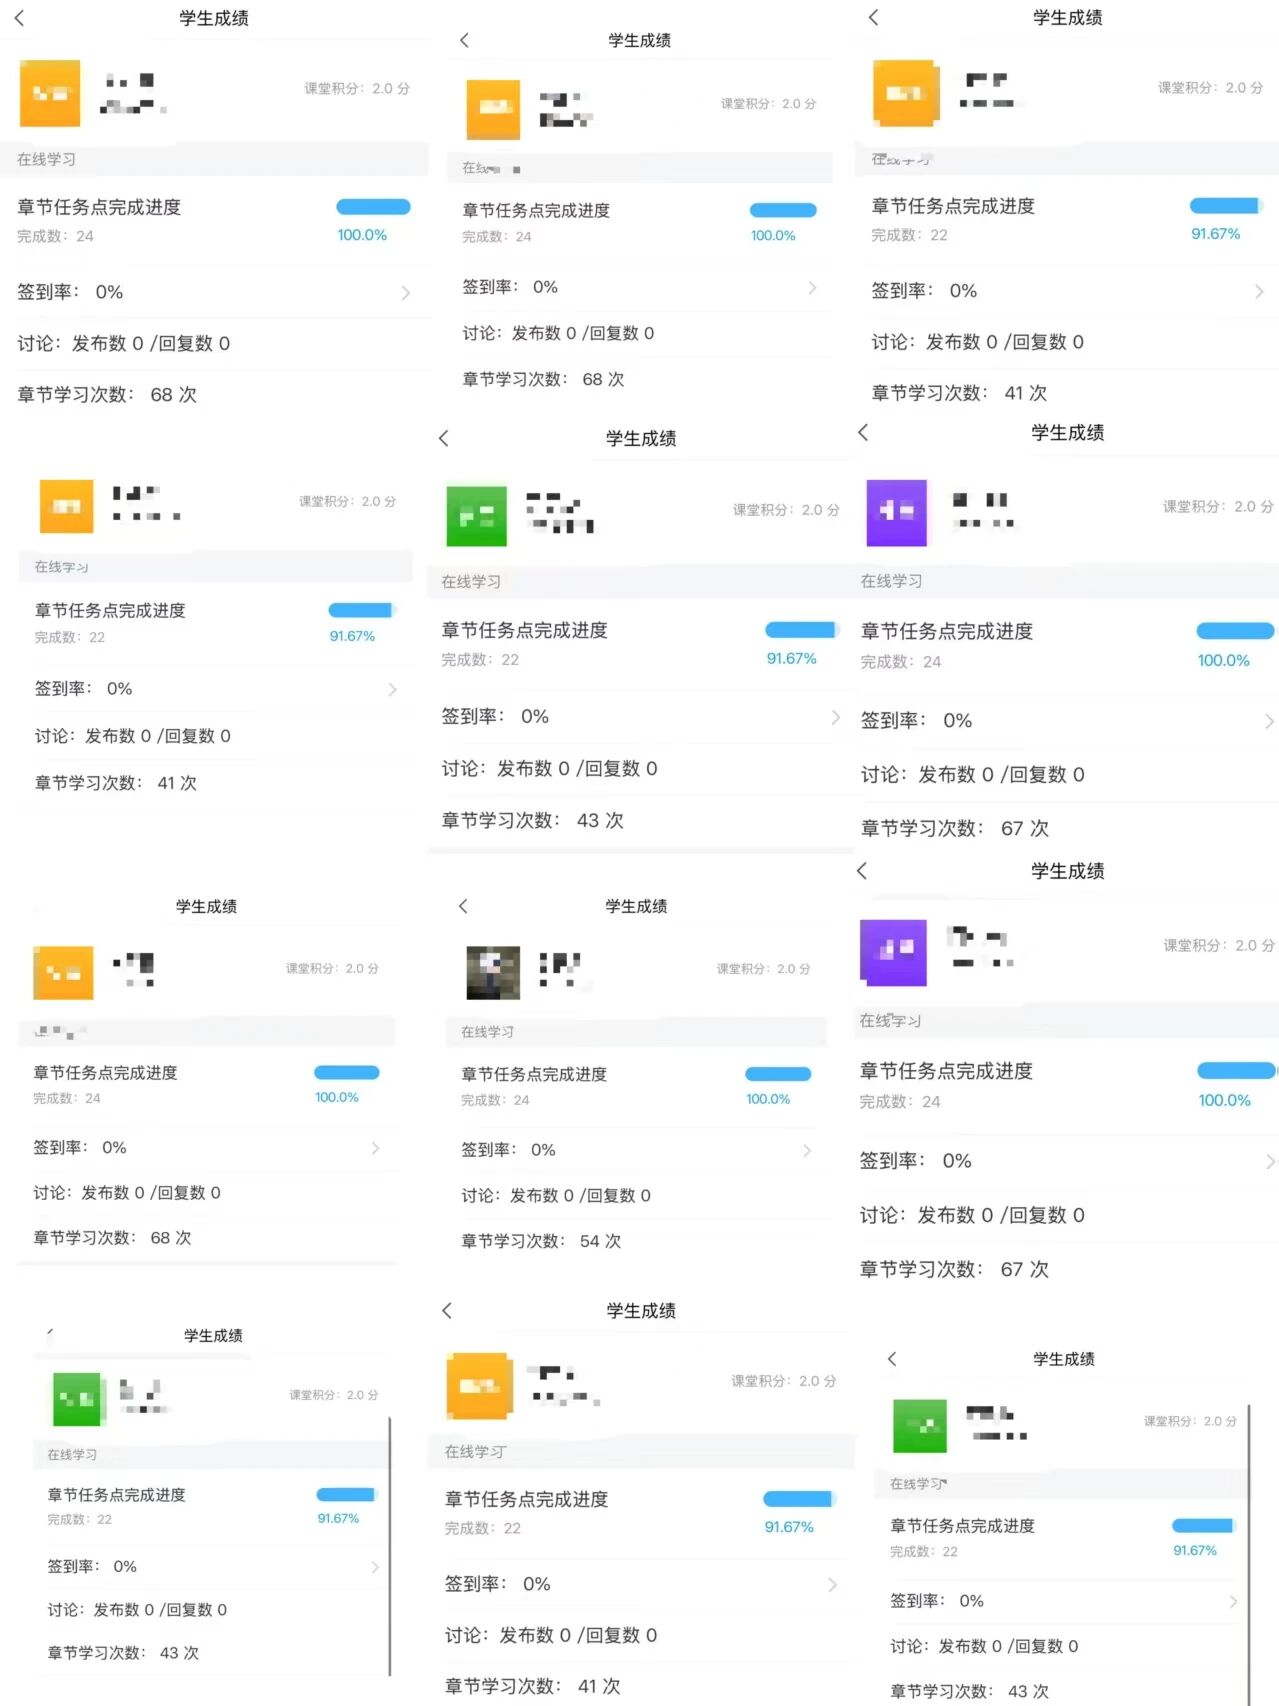This screenshot has height=1706, width=1279.
Task: Click the 100.0% progress bar in top-left card
Action: click(373, 207)
